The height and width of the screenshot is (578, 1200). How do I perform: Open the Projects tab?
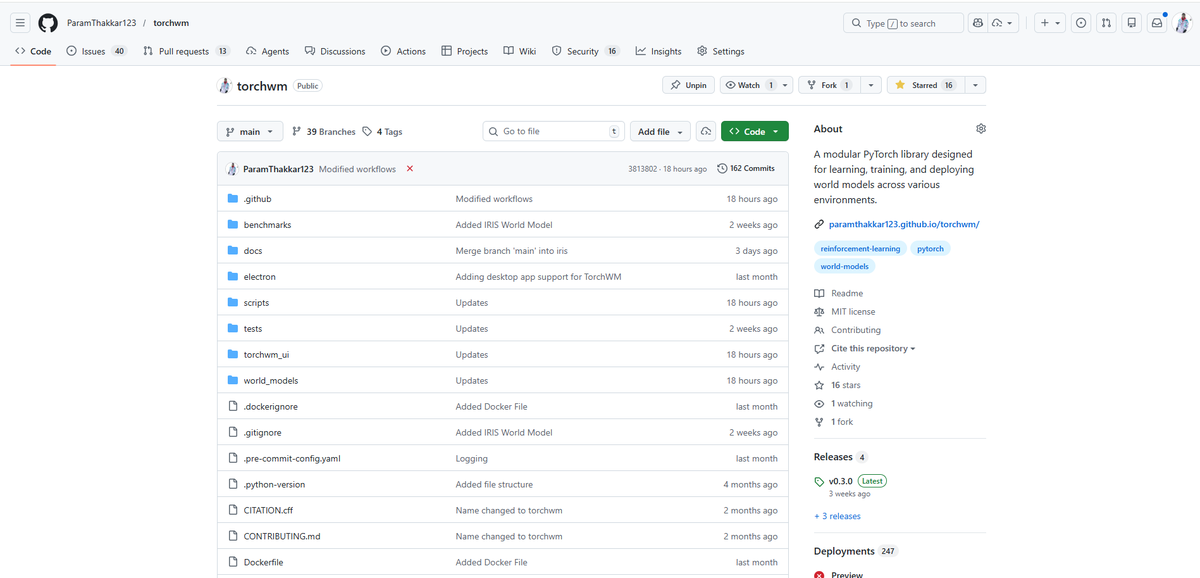coord(465,51)
